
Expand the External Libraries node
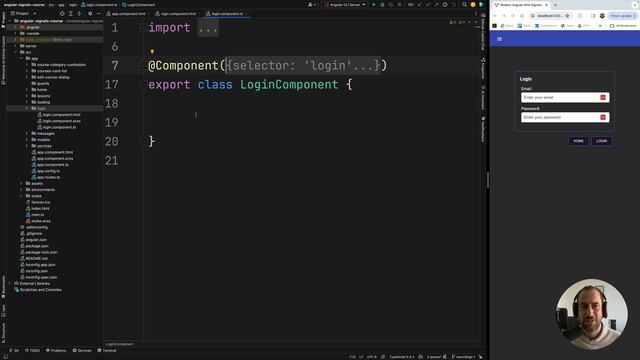tap(10, 283)
